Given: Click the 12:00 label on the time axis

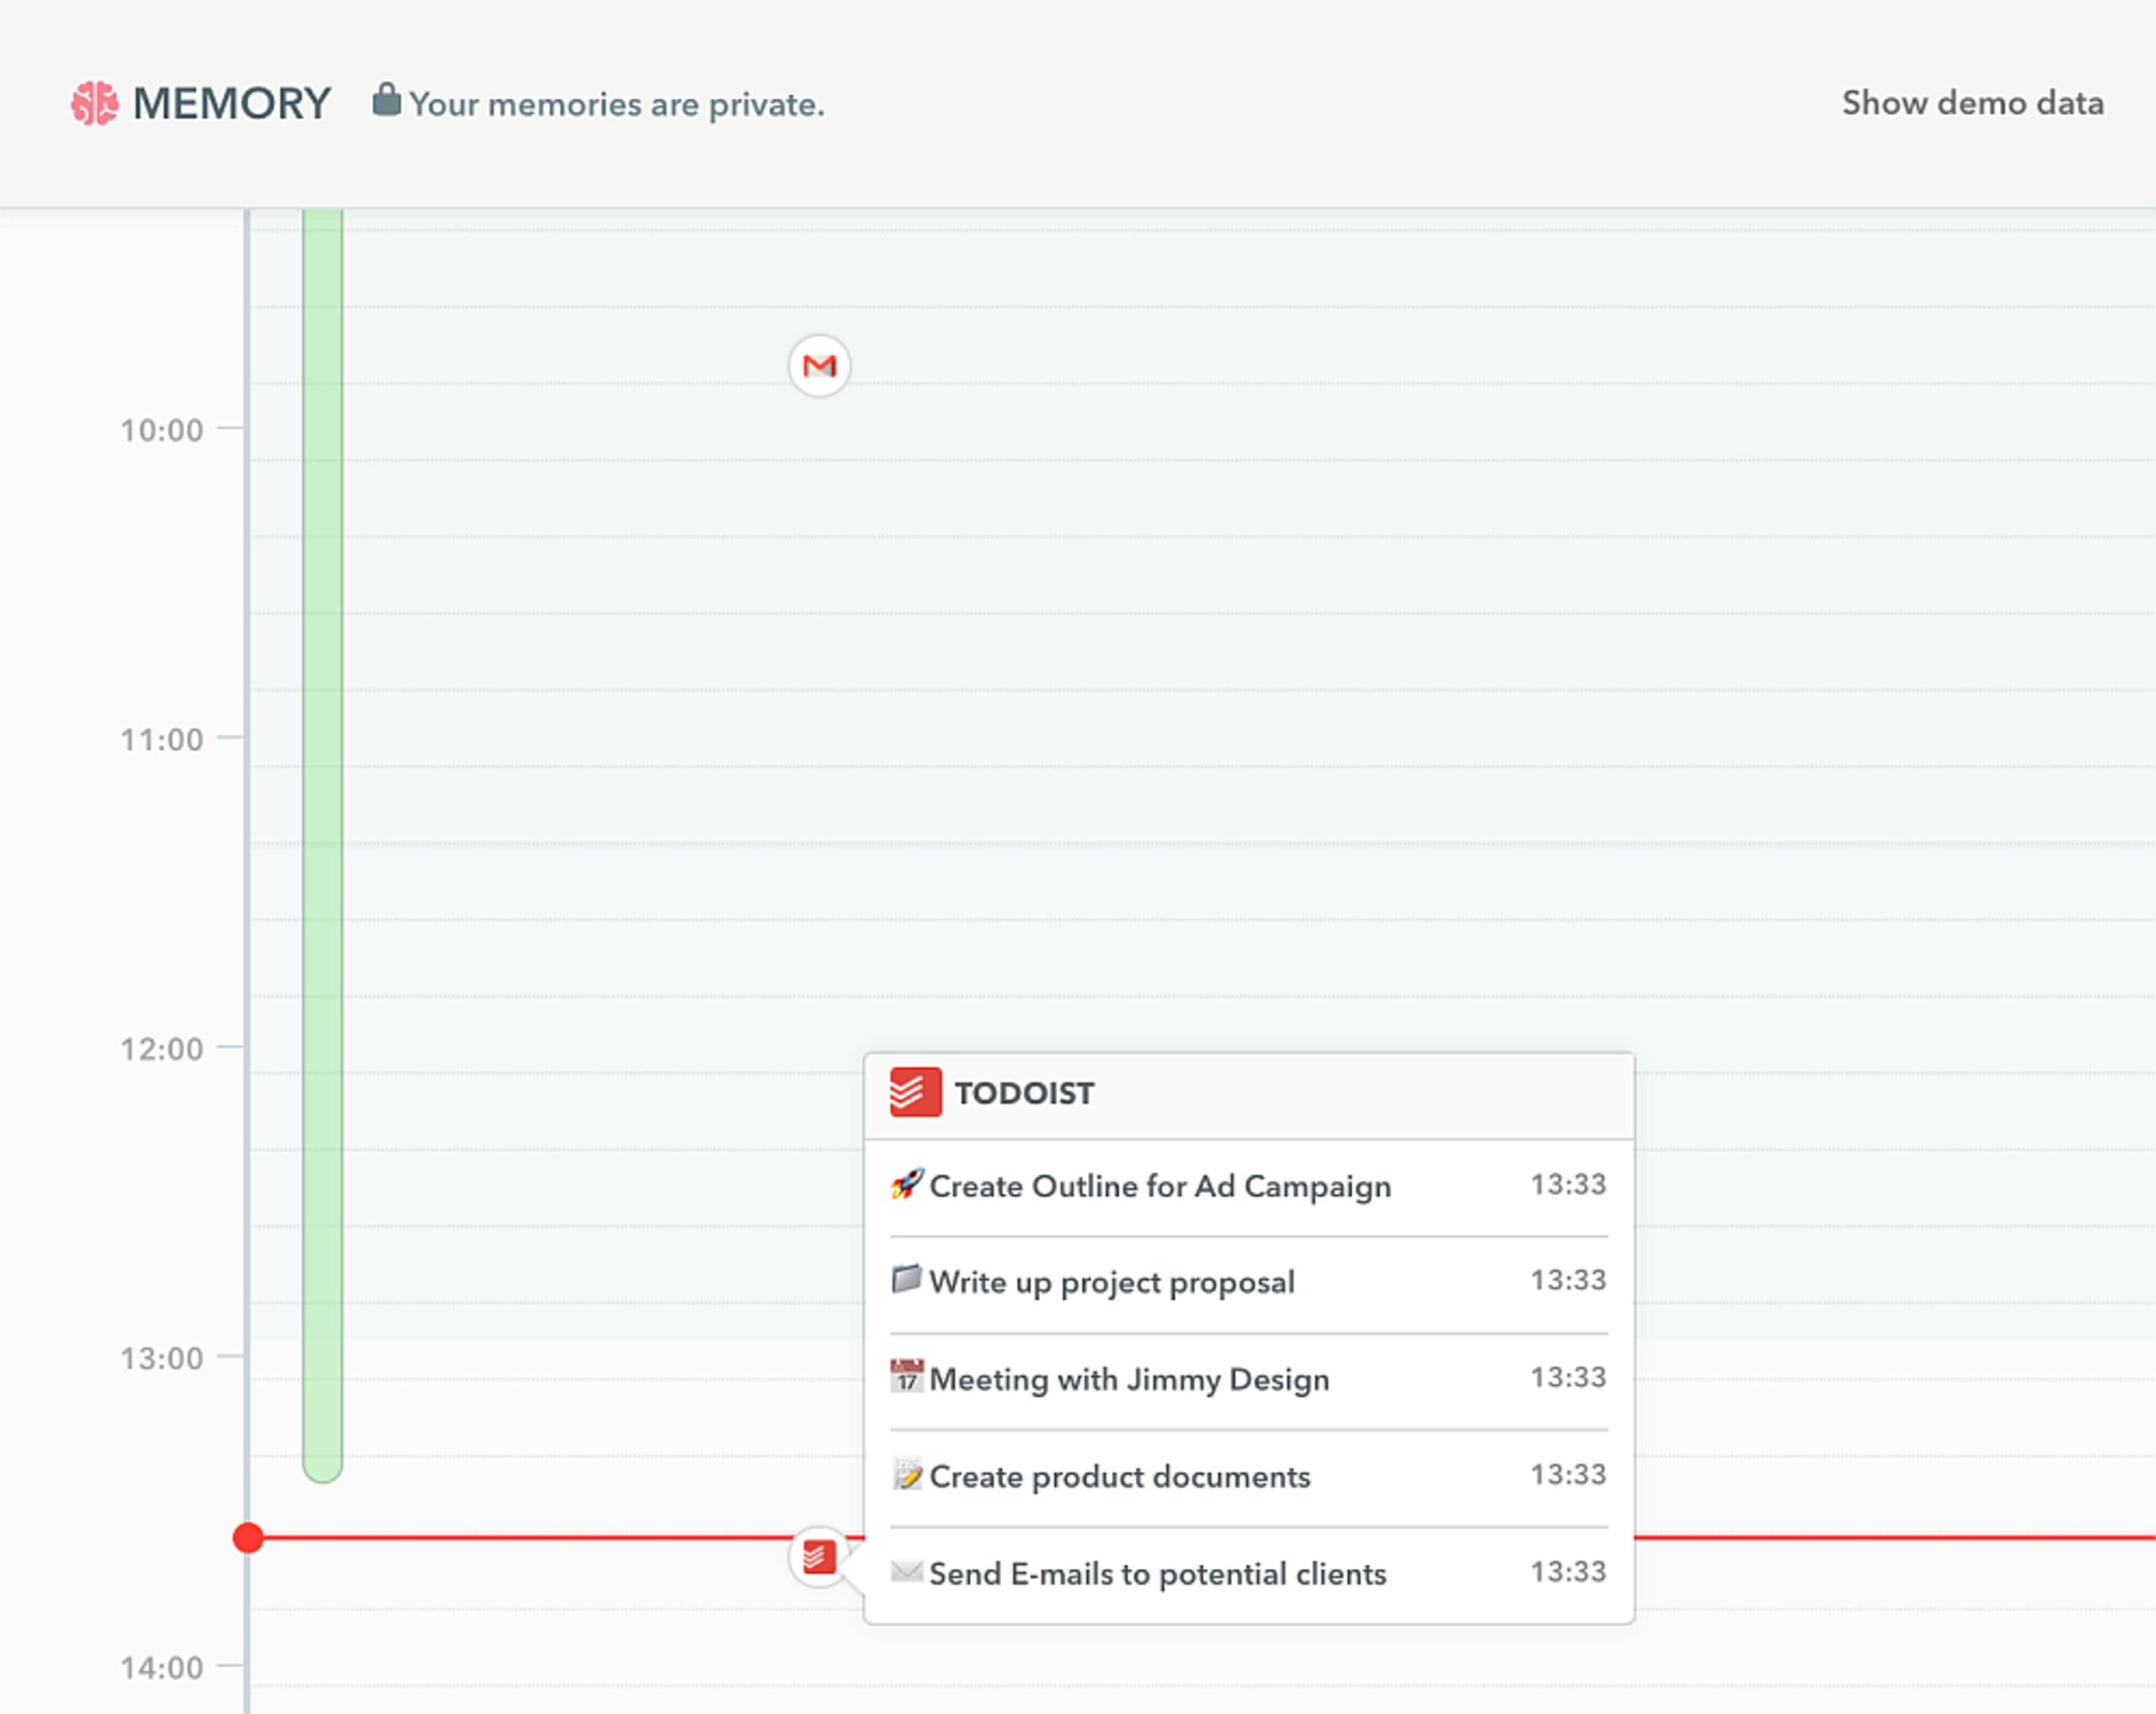Looking at the screenshot, I should 163,1048.
